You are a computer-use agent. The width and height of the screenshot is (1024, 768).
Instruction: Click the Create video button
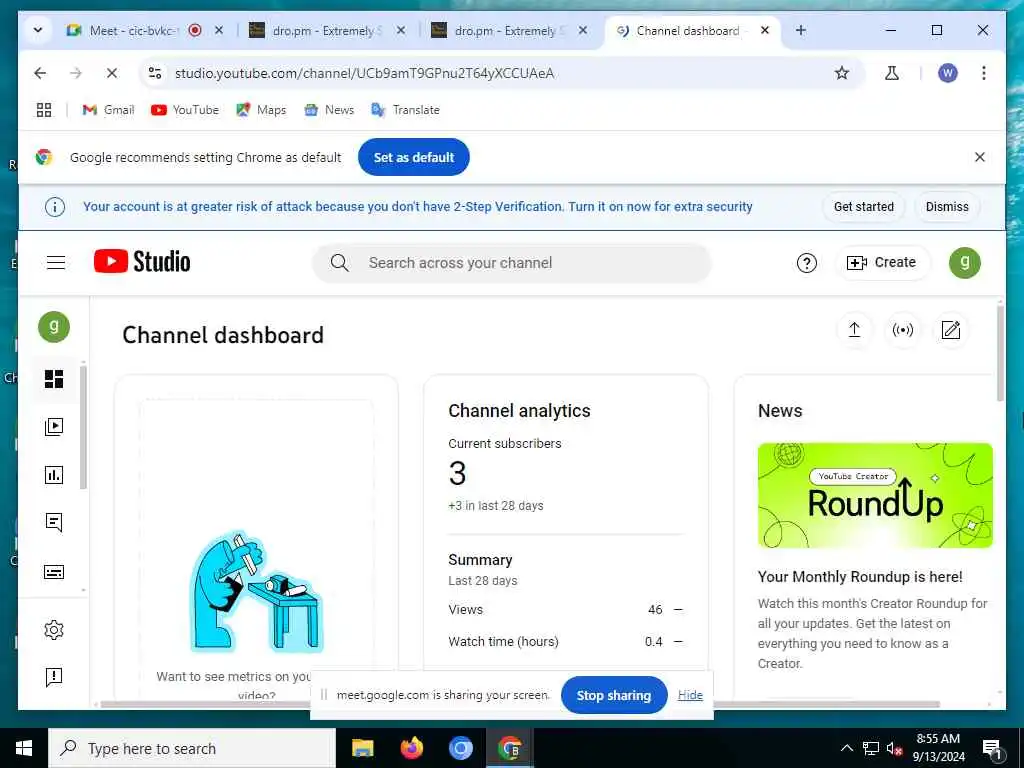point(882,263)
